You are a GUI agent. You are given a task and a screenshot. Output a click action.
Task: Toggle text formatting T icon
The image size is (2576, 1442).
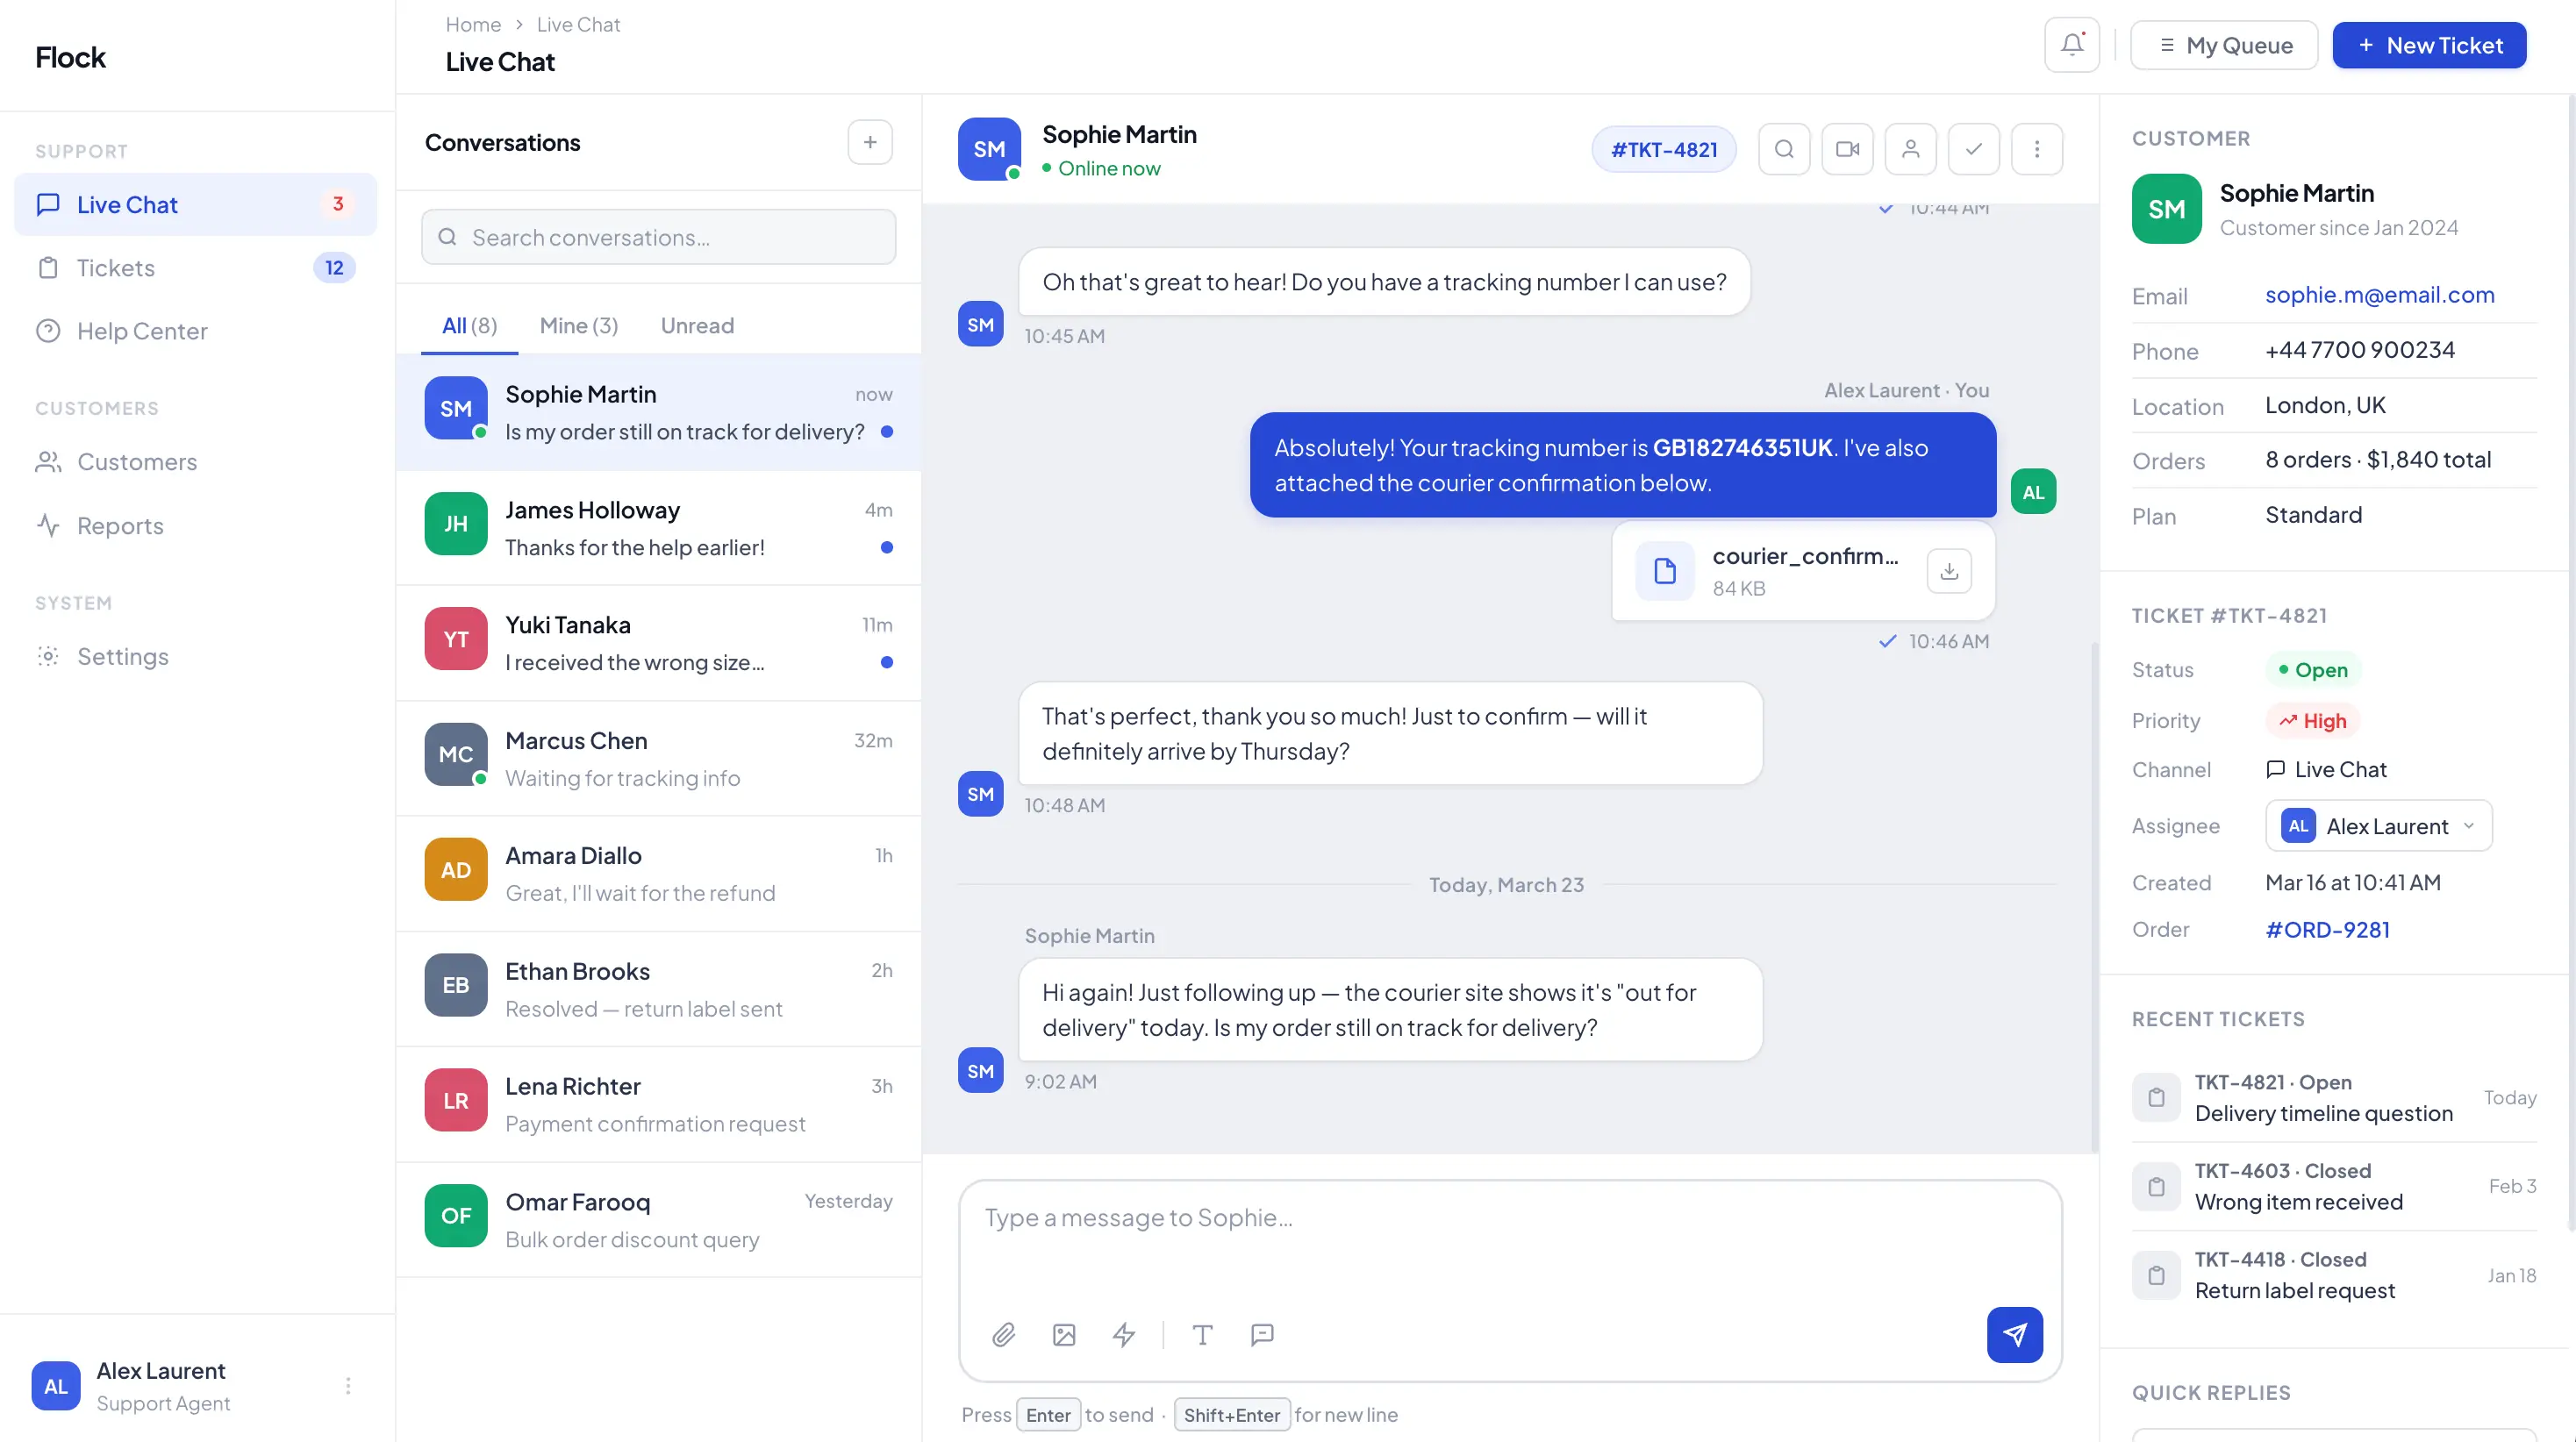(x=1203, y=1335)
